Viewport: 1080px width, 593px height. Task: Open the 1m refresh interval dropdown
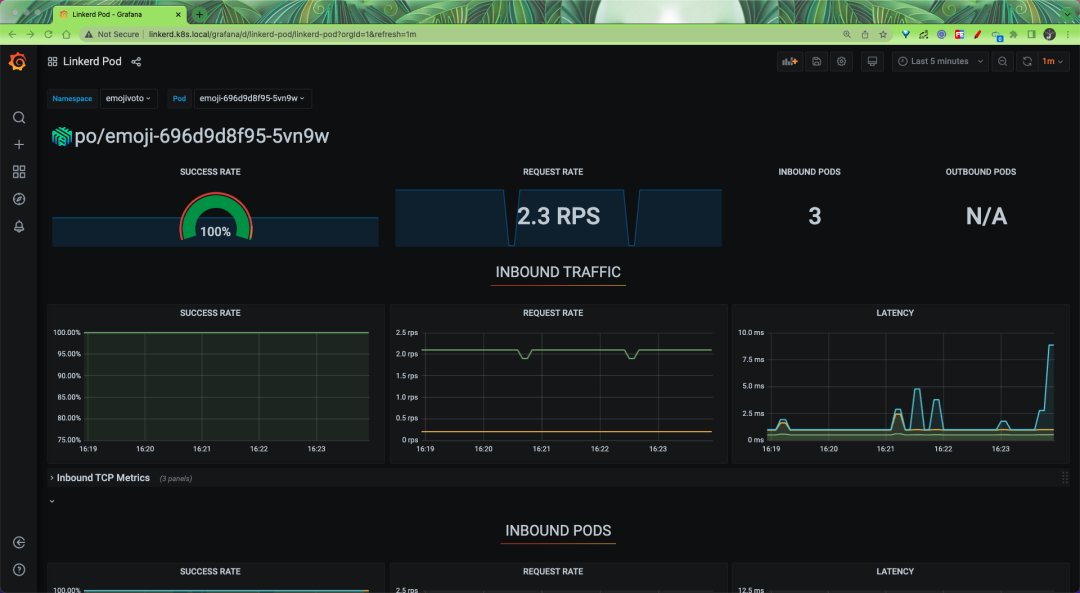(1052, 61)
